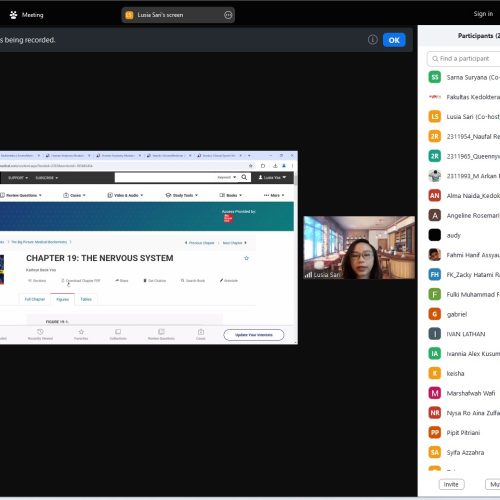The image size is (500, 500).
Task: Switch to the Figures tab
Action: point(63,299)
